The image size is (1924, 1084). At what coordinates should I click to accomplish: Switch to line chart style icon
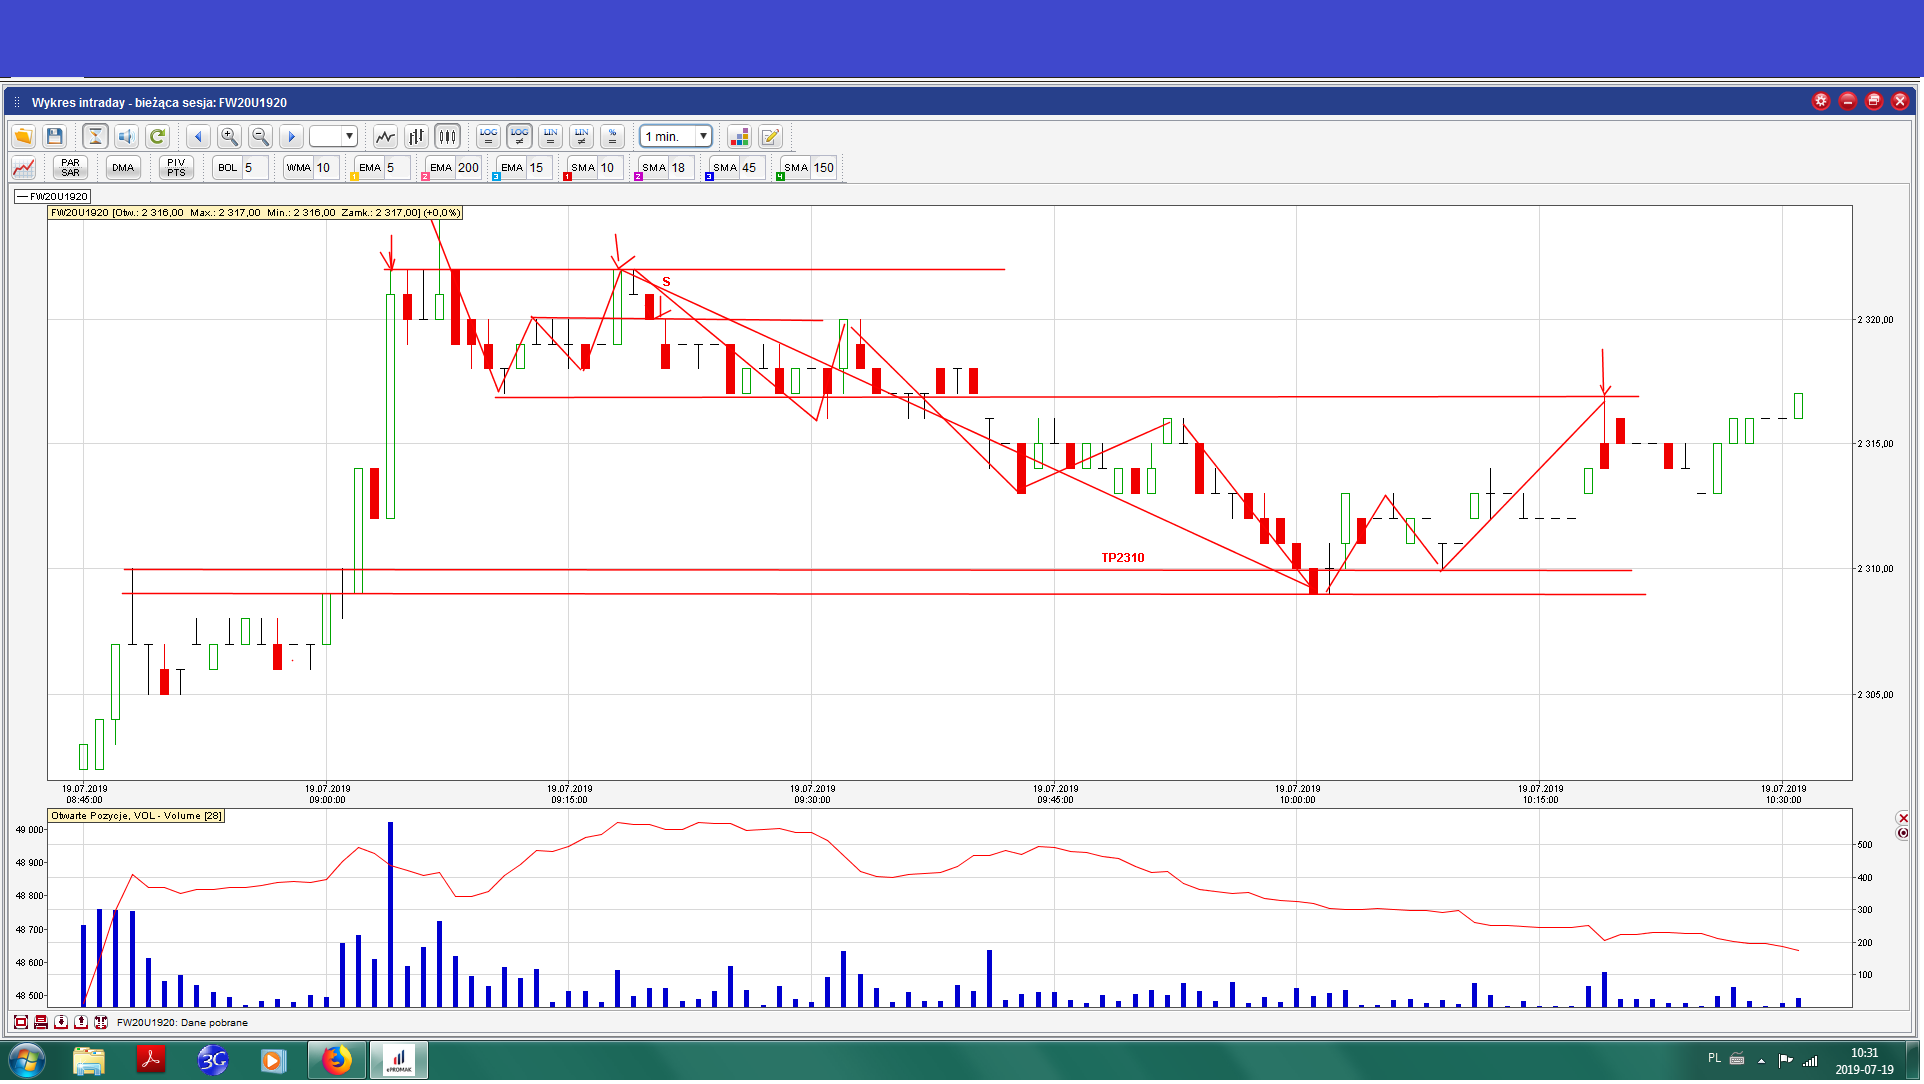385,137
